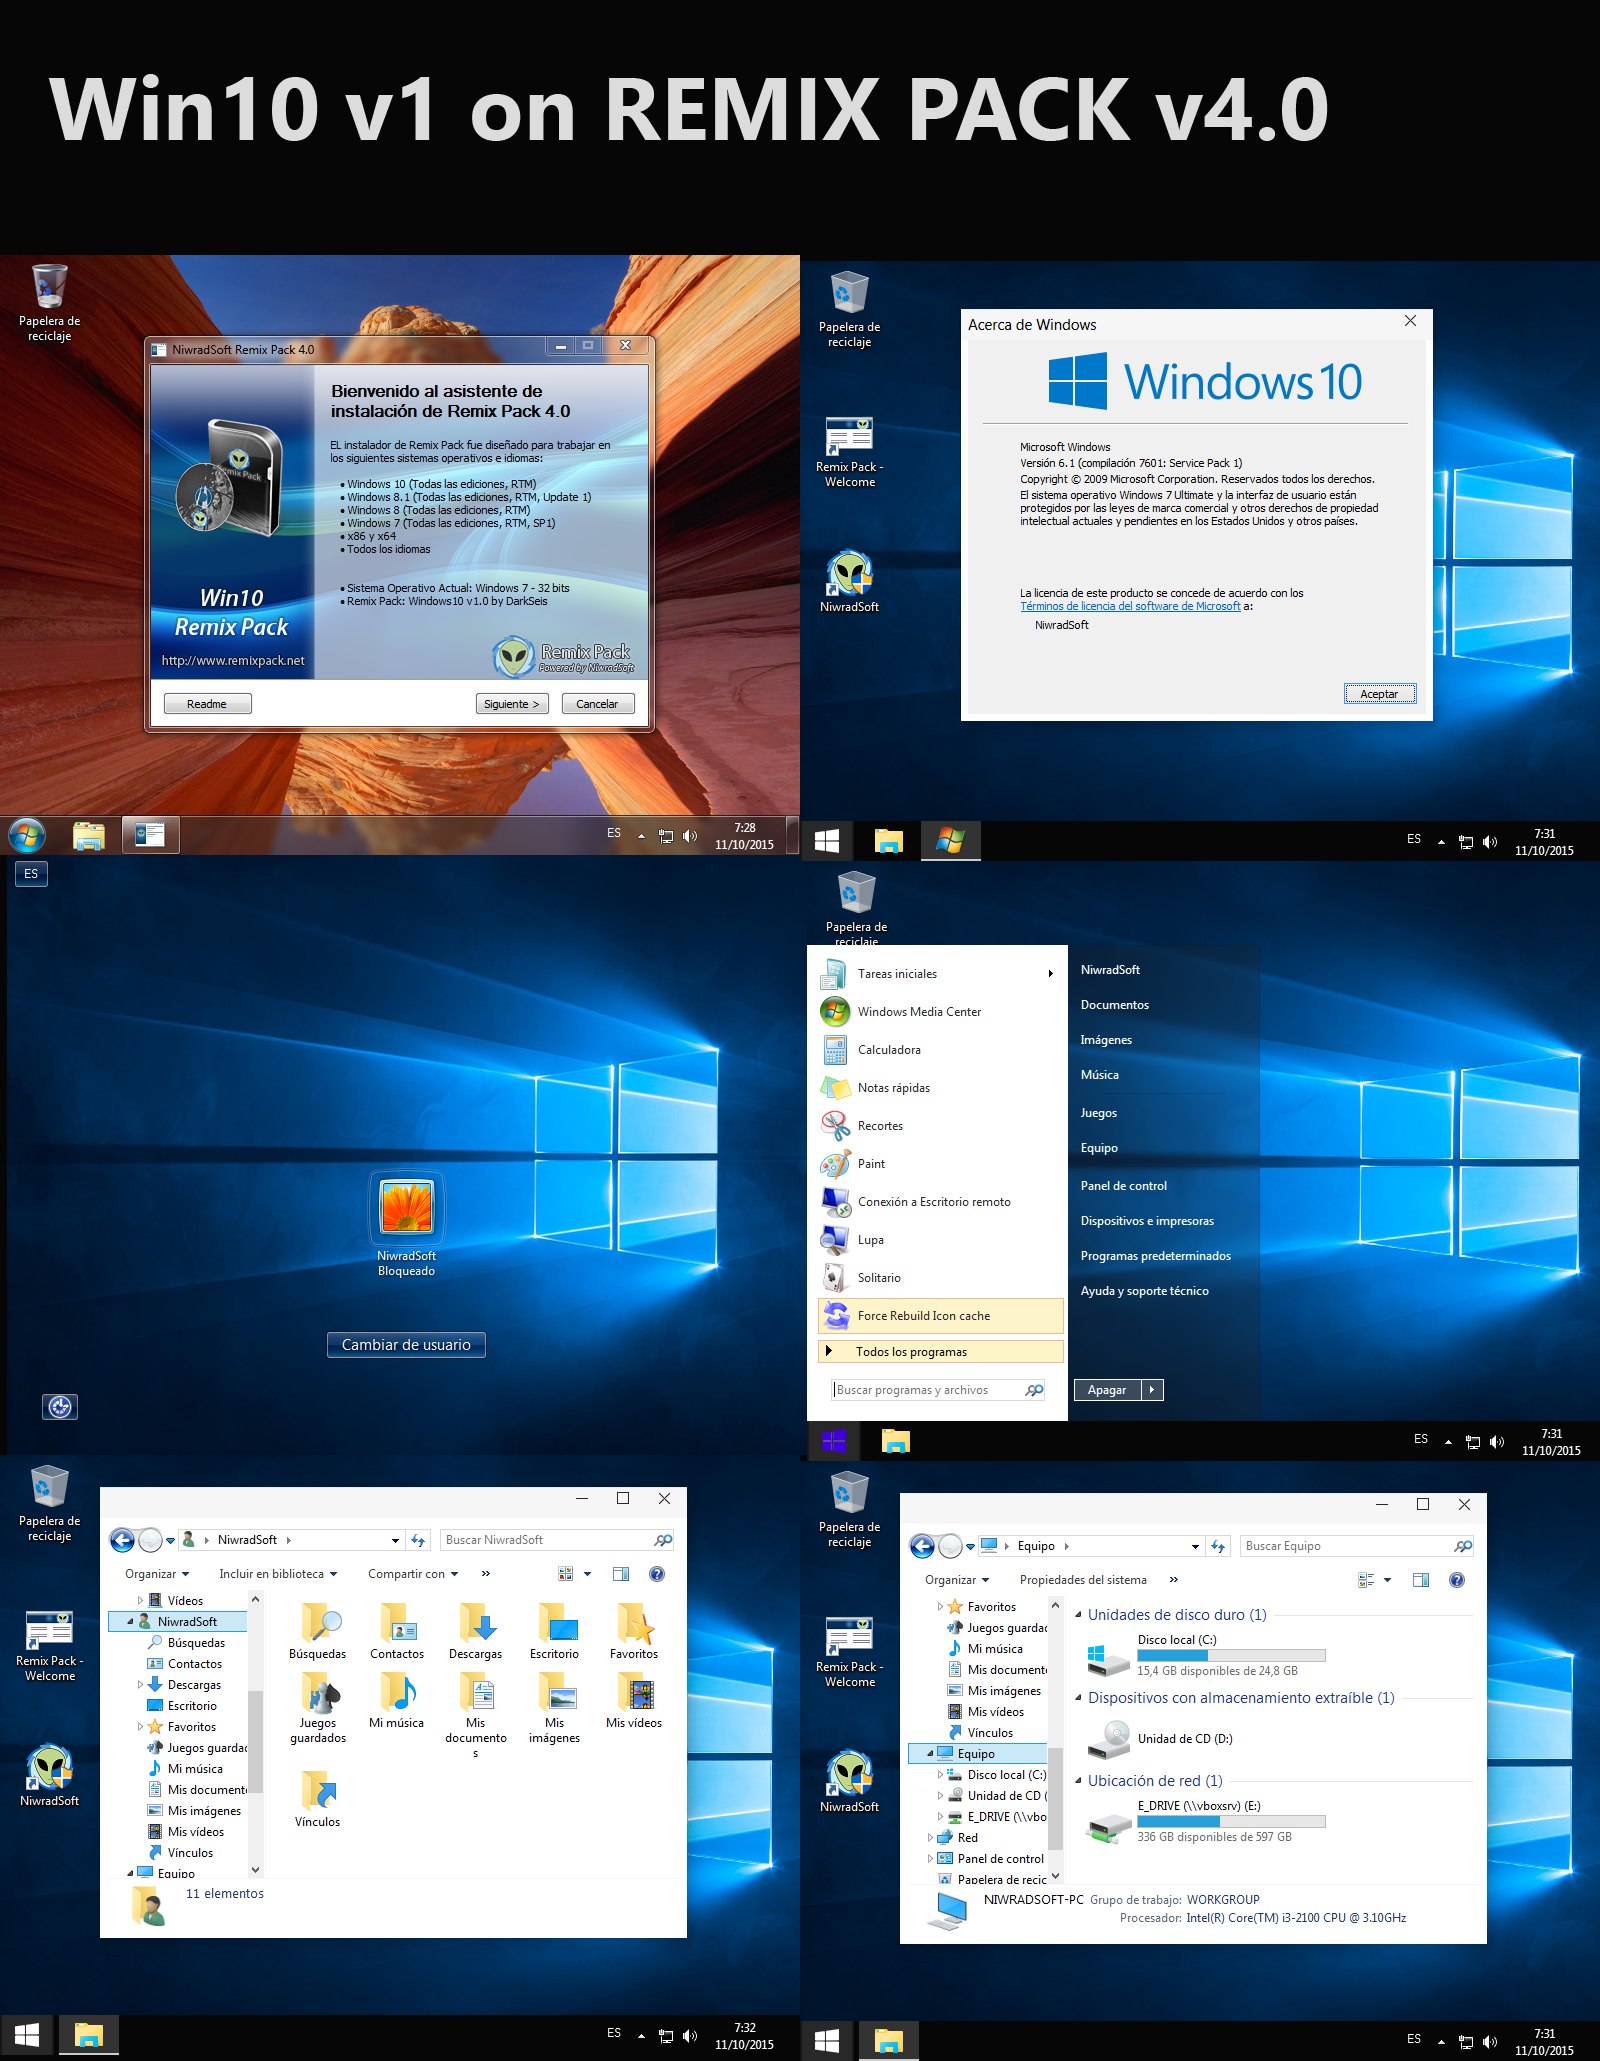Select Force Rebuild Icon cache entry

coord(922,1315)
